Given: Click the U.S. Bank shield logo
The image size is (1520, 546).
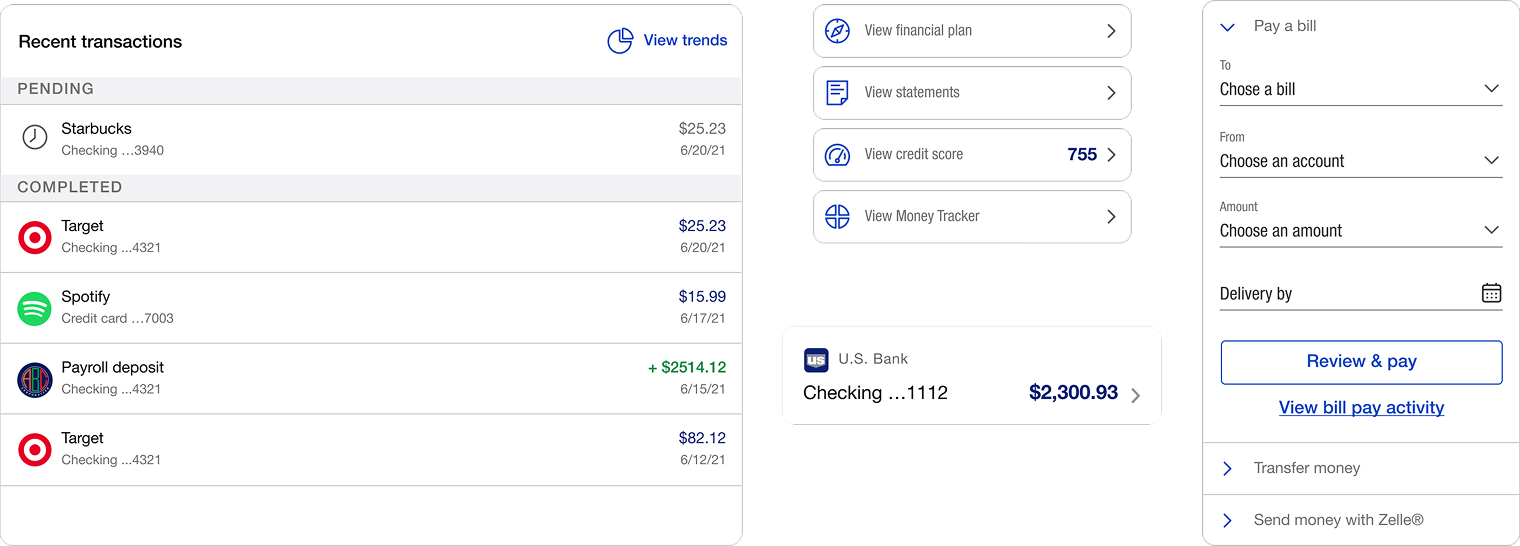Looking at the screenshot, I should click(816, 360).
